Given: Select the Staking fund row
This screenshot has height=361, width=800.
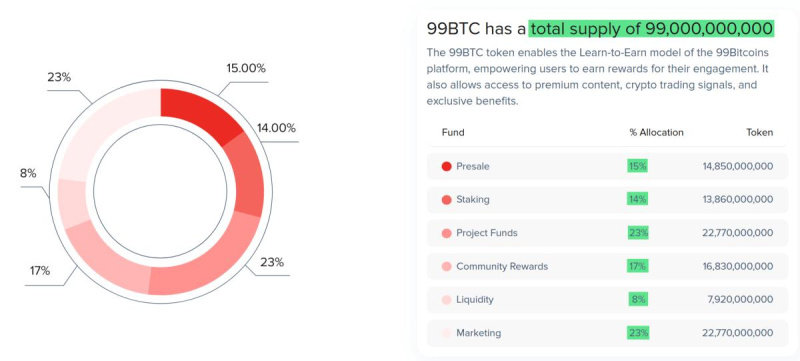Looking at the screenshot, I should click(607, 199).
